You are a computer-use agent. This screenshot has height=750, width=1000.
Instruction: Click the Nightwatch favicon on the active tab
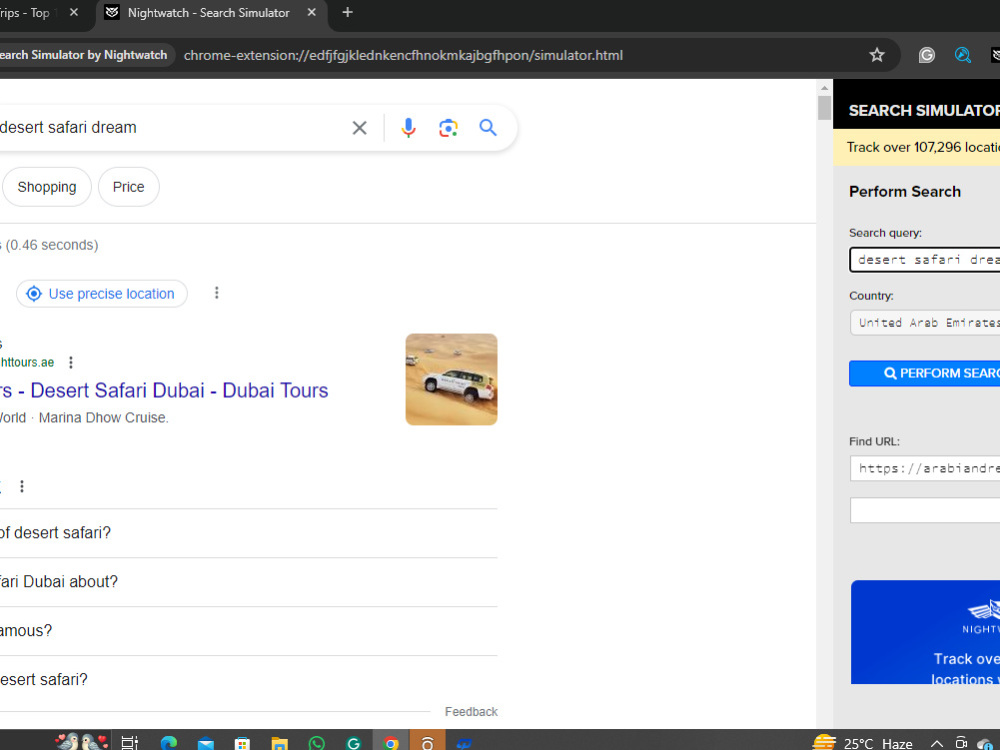click(x=112, y=13)
